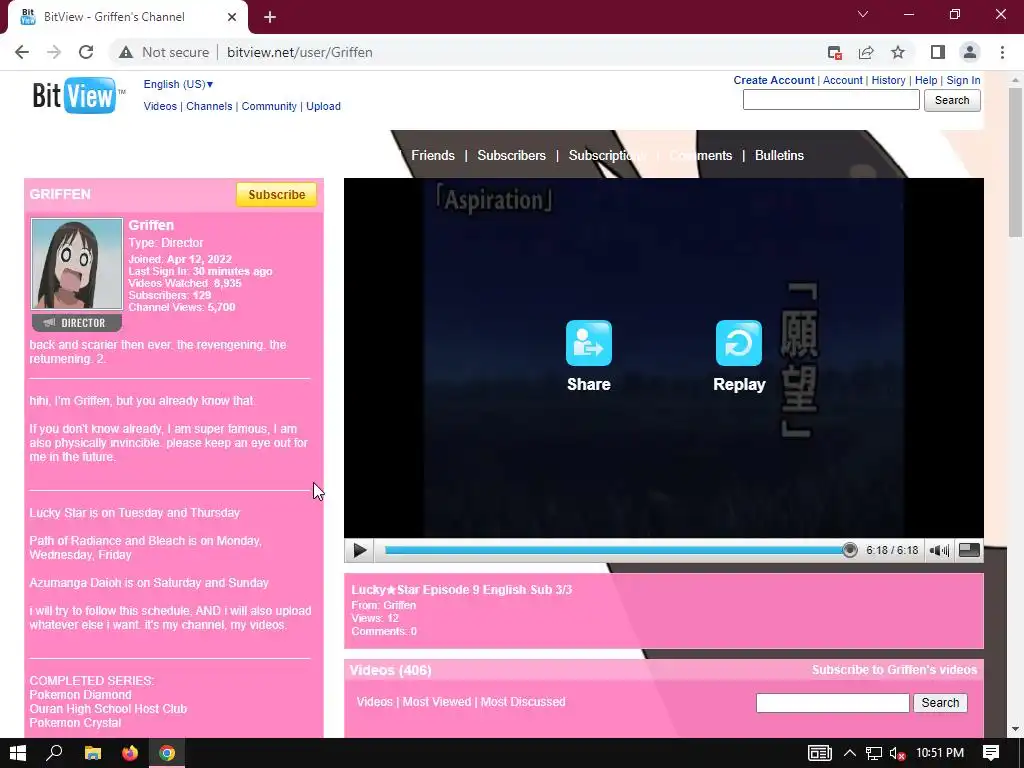The height and width of the screenshot is (768, 1024).
Task: Open the notification center icon
Action: tap(991, 753)
